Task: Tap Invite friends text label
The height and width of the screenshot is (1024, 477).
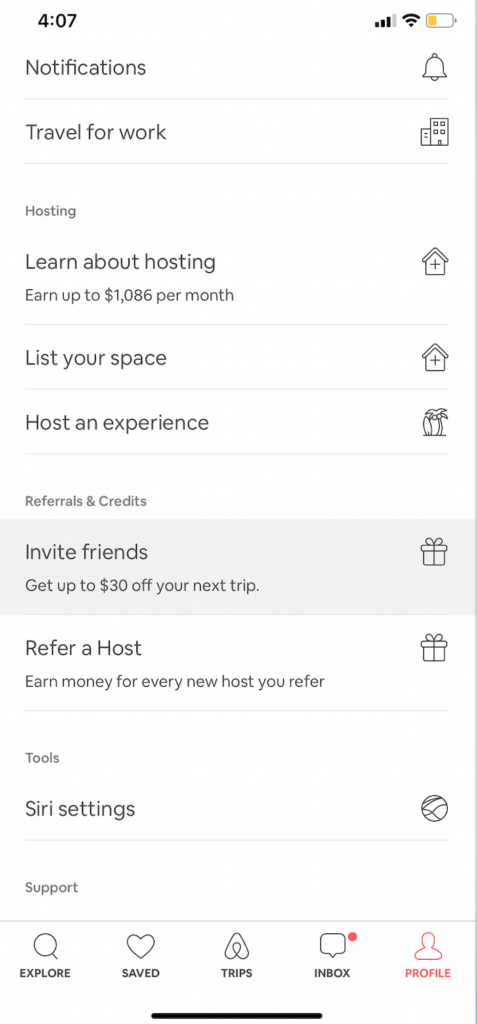Action: (x=86, y=552)
